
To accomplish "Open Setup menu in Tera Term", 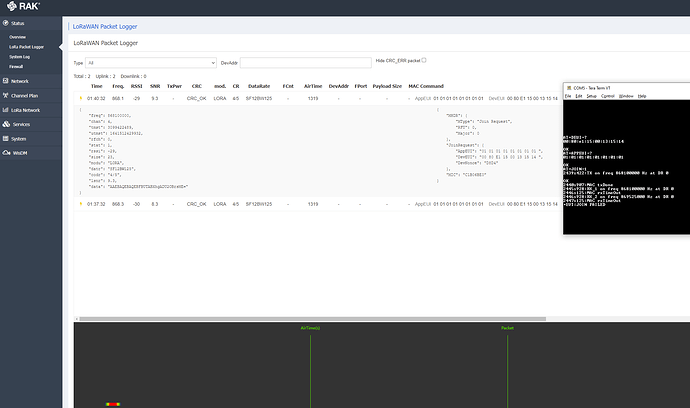I will [x=592, y=96].
